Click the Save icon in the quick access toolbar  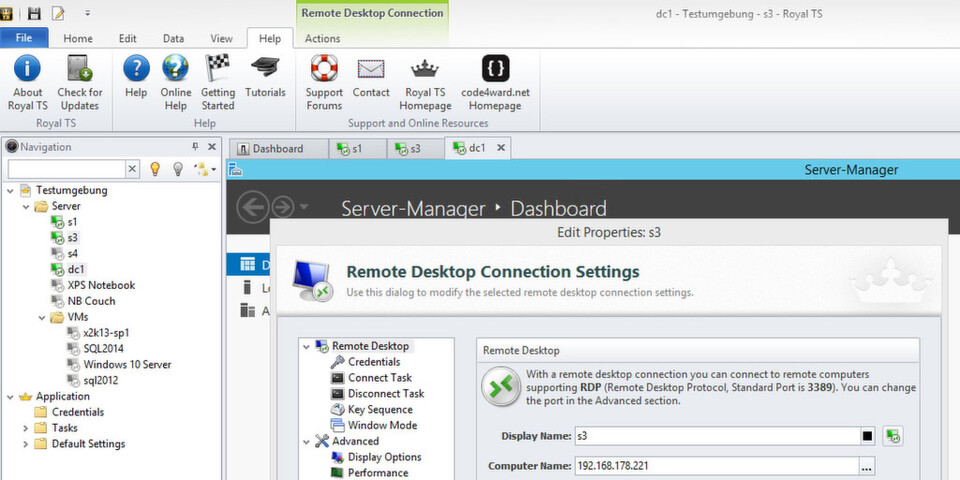(34, 13)
